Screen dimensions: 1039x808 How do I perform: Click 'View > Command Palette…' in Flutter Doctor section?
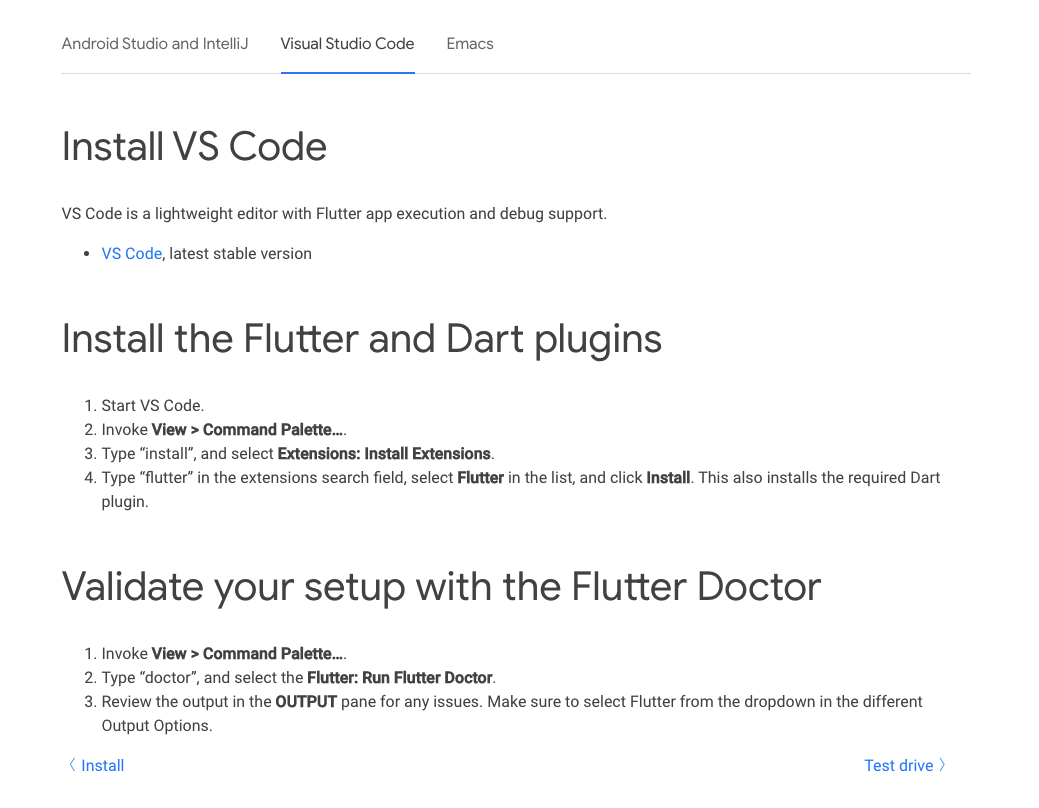tap(247, 654)
